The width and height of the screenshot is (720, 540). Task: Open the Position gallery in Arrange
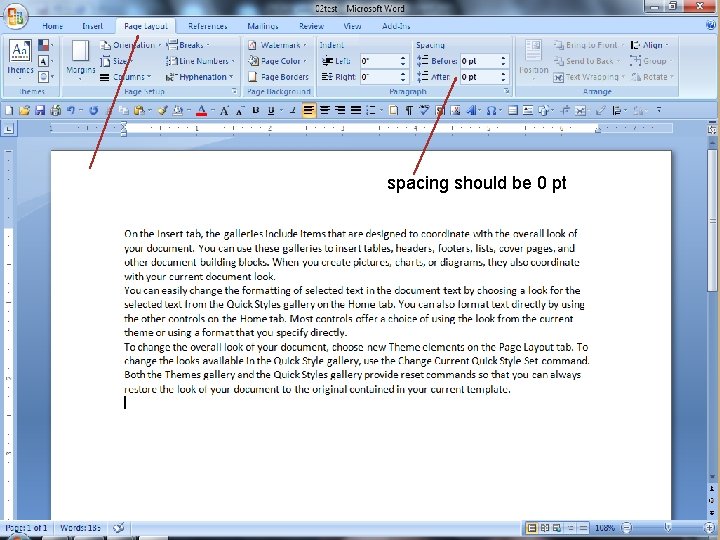click(533, 60)
